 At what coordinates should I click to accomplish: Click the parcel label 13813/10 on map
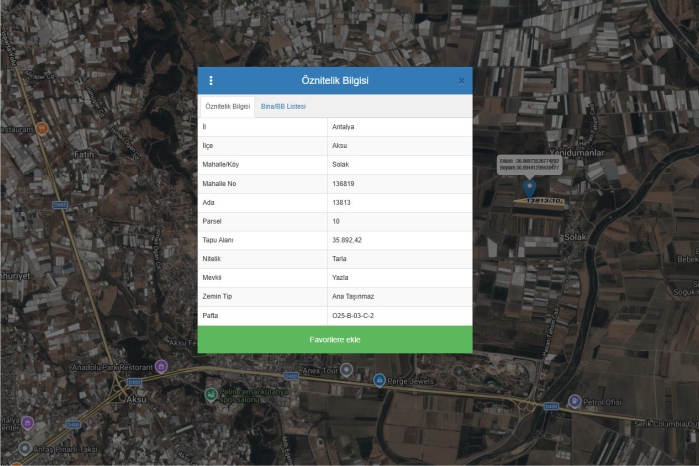click(x=543, y=201)
